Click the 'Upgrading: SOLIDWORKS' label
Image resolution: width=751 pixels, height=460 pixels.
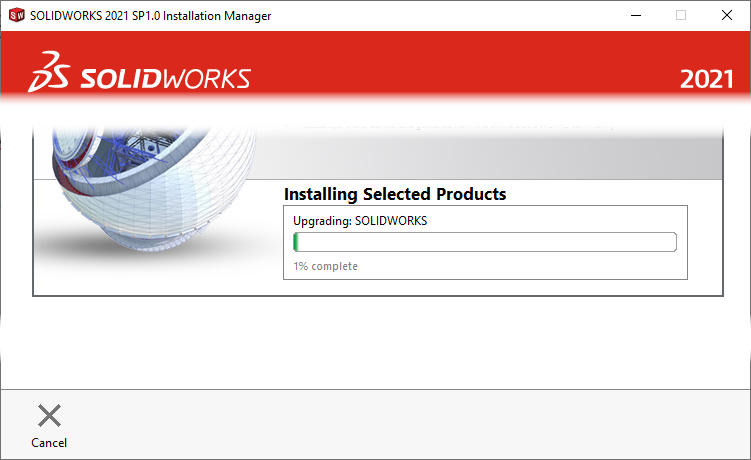click(360, 221)
